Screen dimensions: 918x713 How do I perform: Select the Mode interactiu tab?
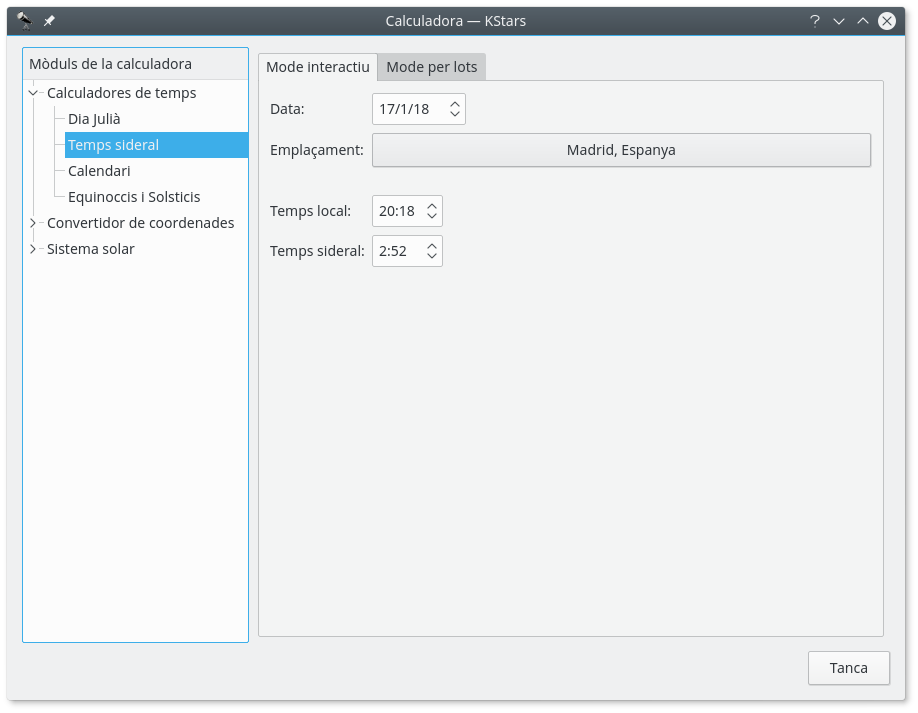tap(317, 67)
